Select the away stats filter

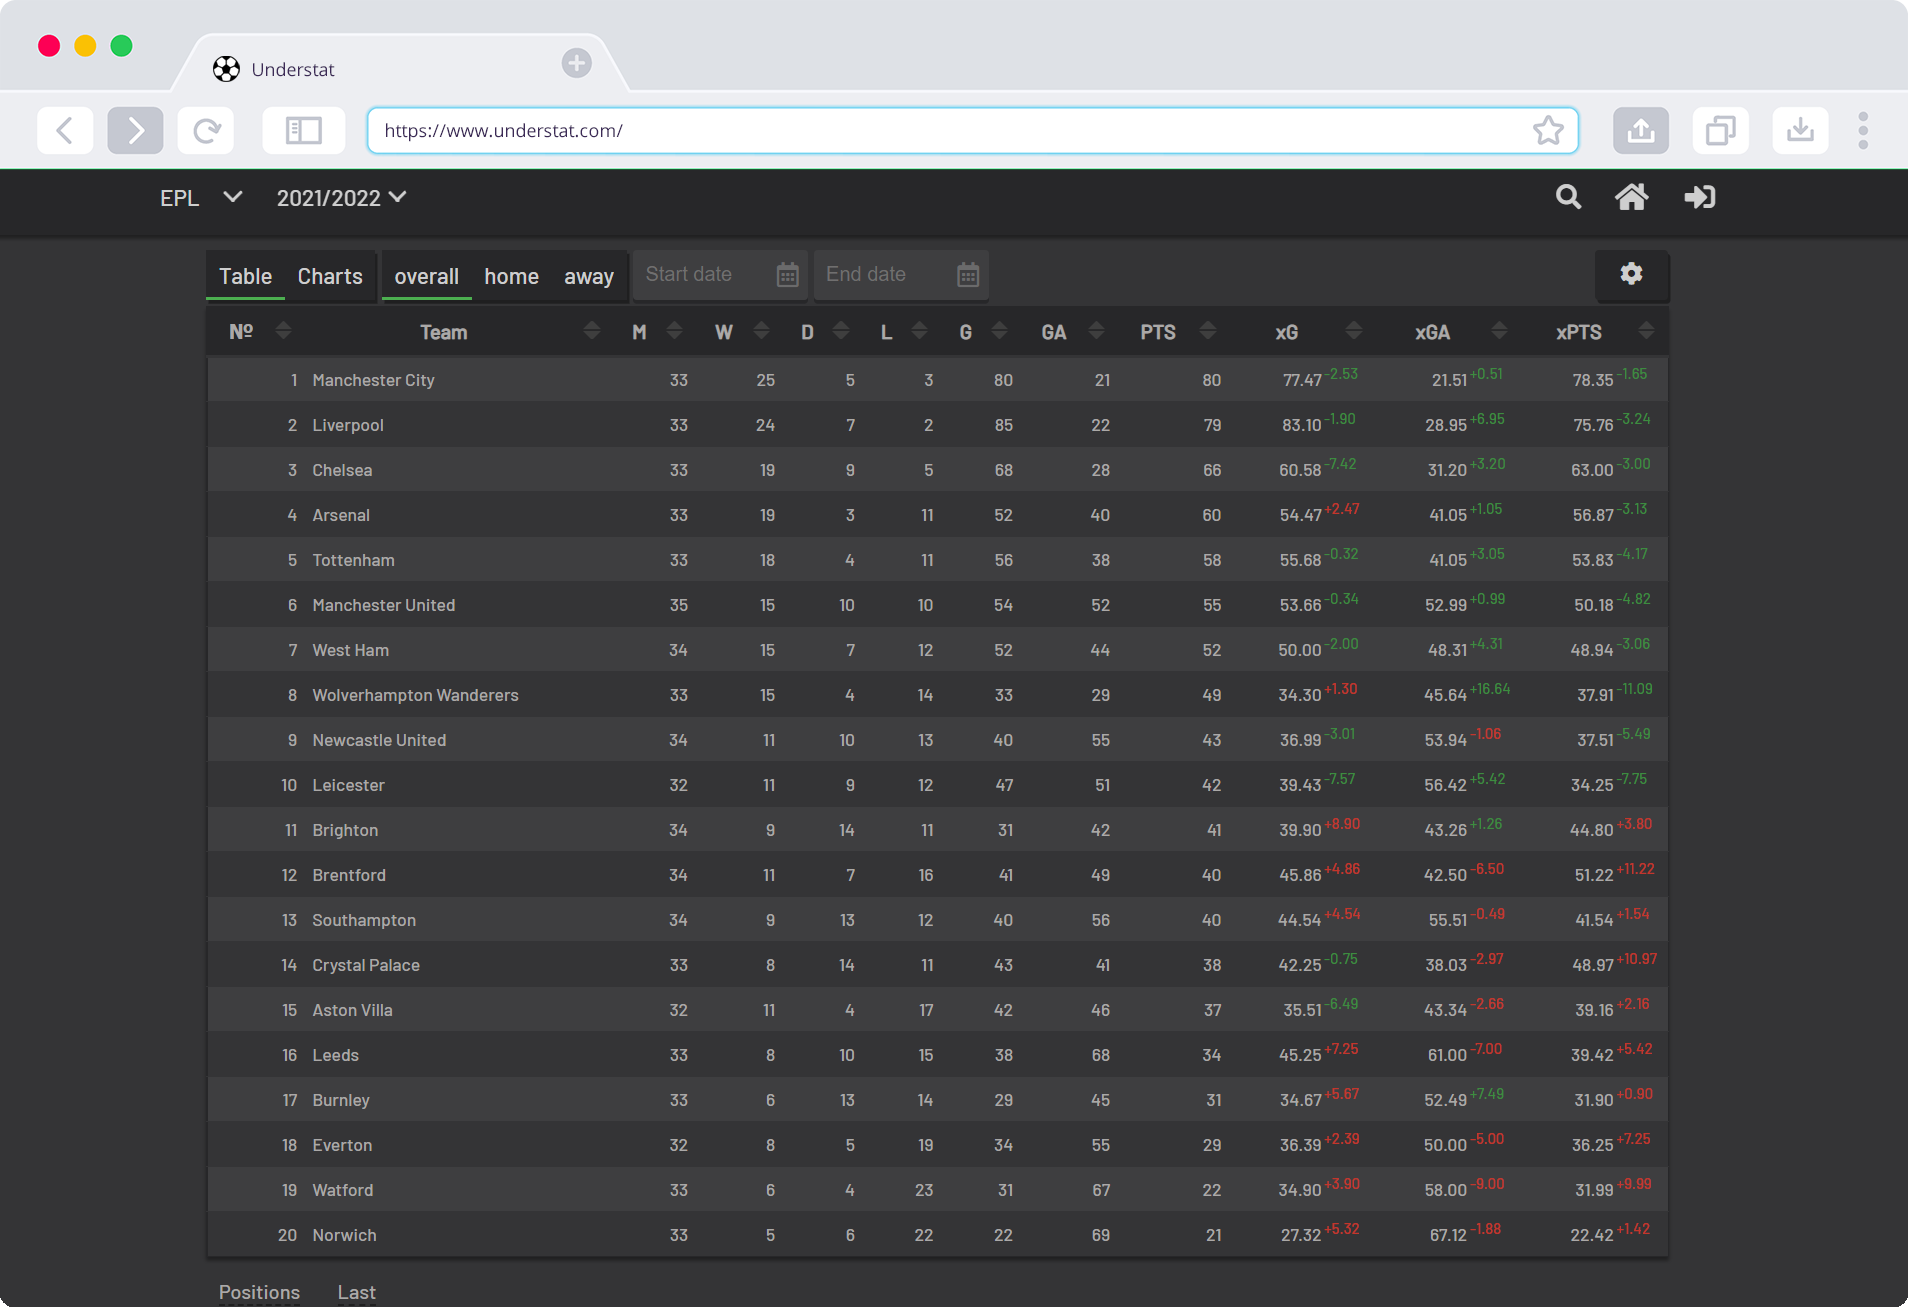click(x=589, y=276)
